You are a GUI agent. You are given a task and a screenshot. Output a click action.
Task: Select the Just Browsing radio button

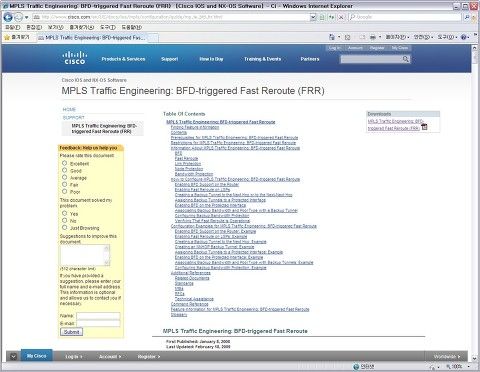[65, 227]
